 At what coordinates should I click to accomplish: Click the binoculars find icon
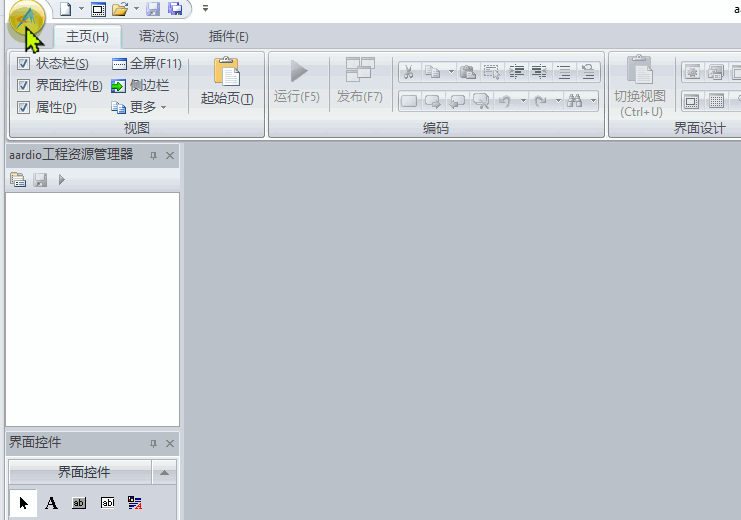[575, 101]
